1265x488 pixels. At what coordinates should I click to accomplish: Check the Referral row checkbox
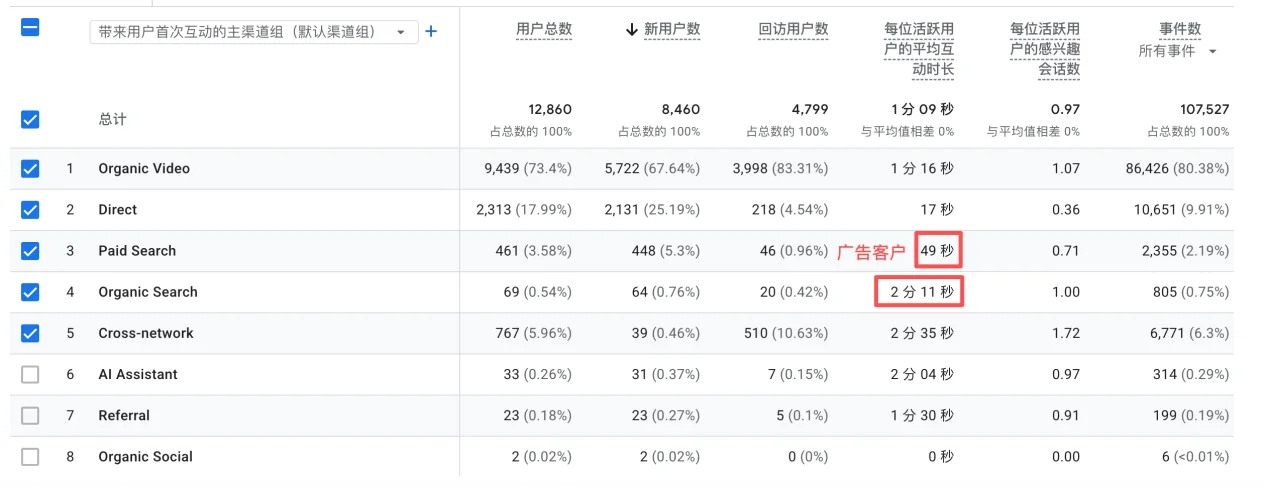click(x=30, y=415)
